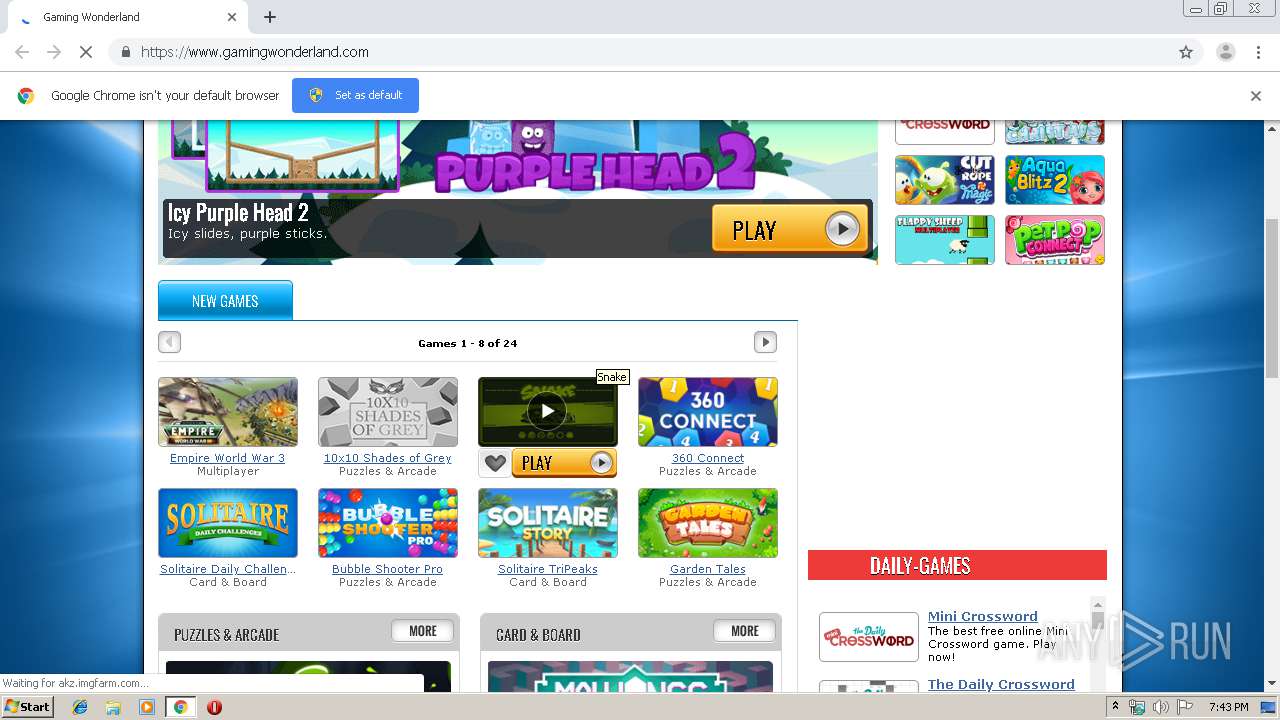Open Aqua Blitz 2 game icon
The width and height of the screenshot is (1280, 720).
click(x=1055, y=180)
